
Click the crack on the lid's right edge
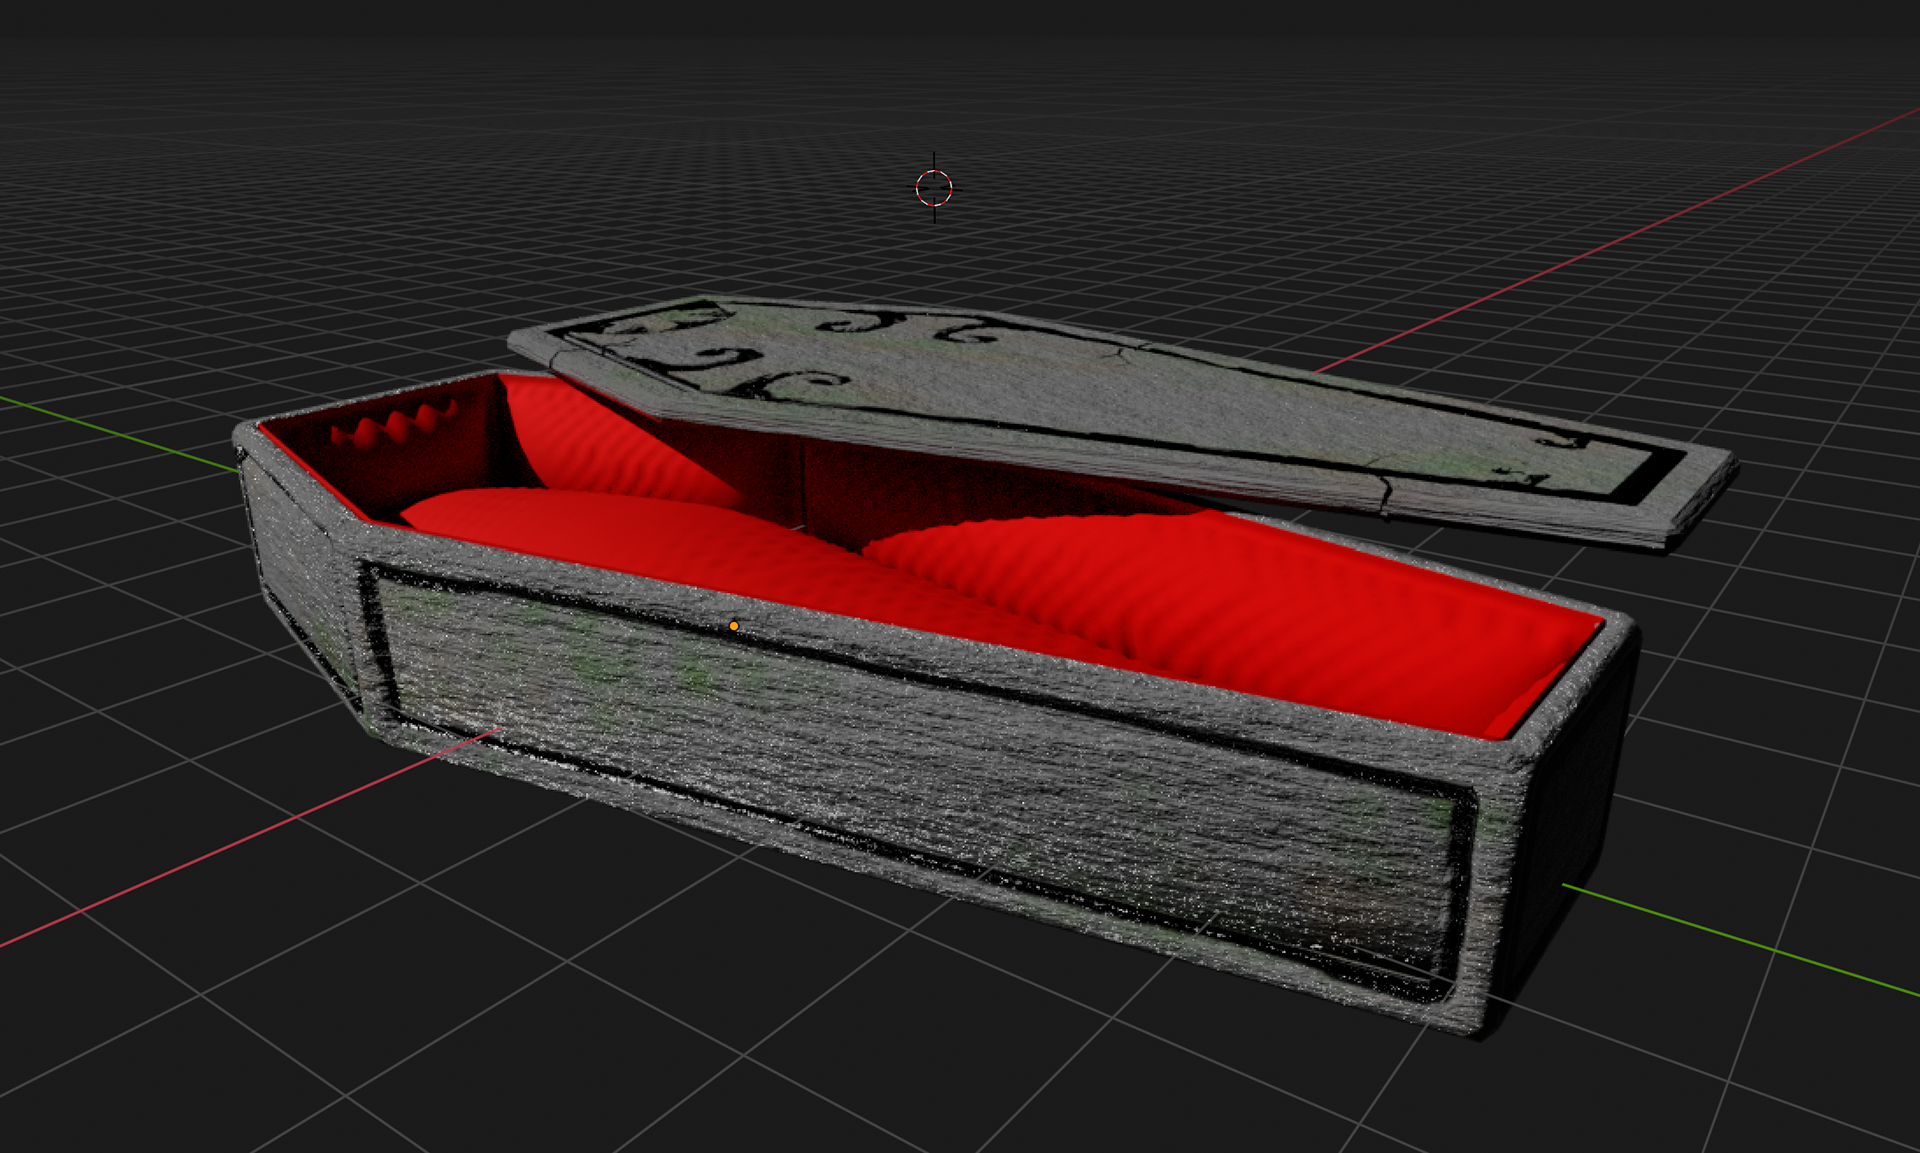coord(1383,497)
